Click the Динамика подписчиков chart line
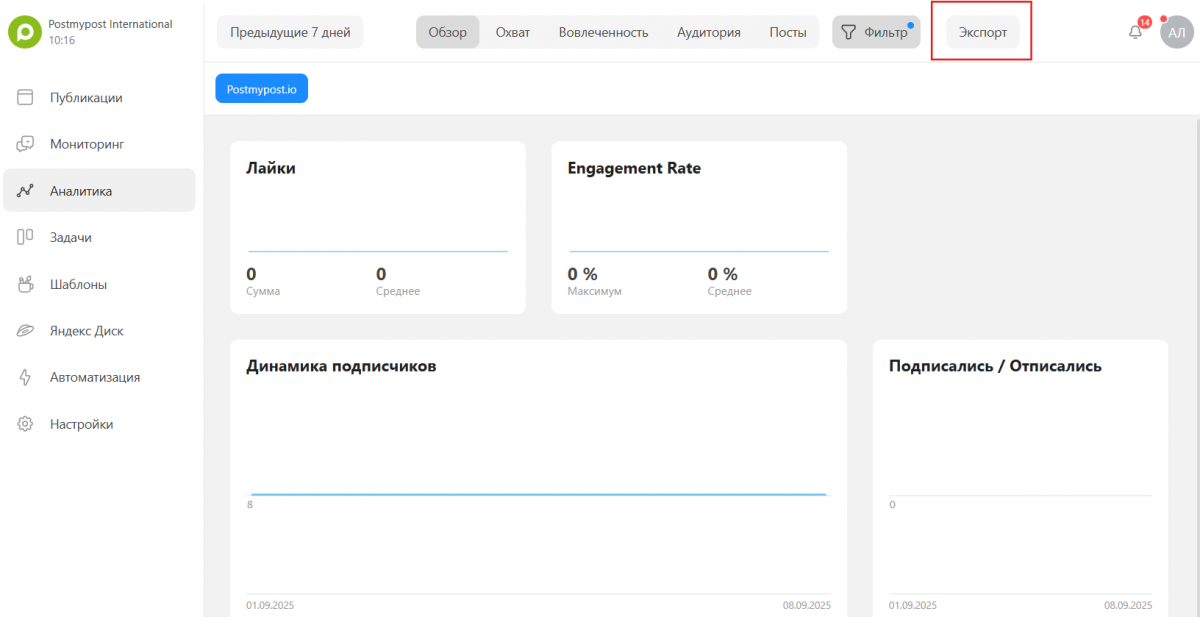 coord(538,494)
